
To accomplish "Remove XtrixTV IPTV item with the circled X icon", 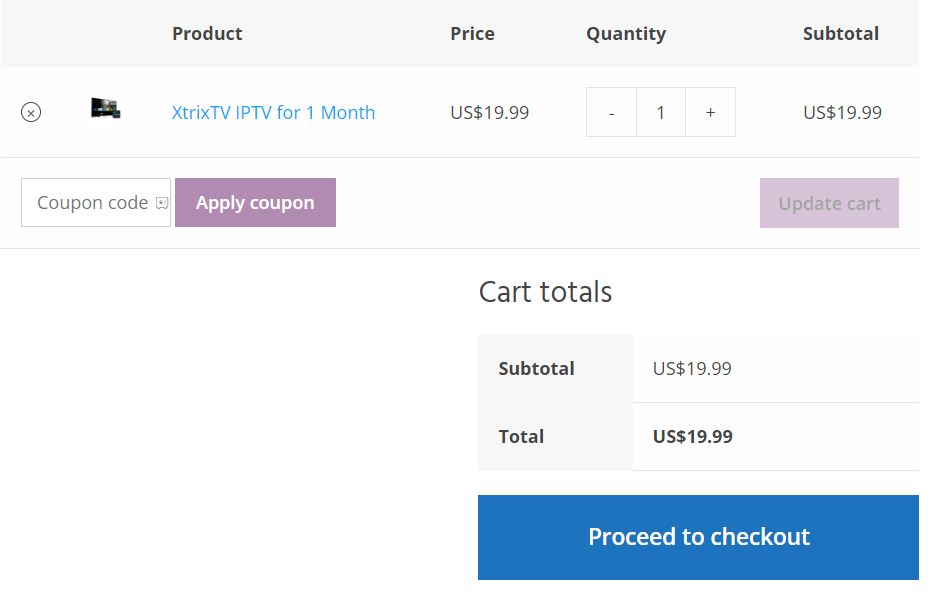I will 30,112.
